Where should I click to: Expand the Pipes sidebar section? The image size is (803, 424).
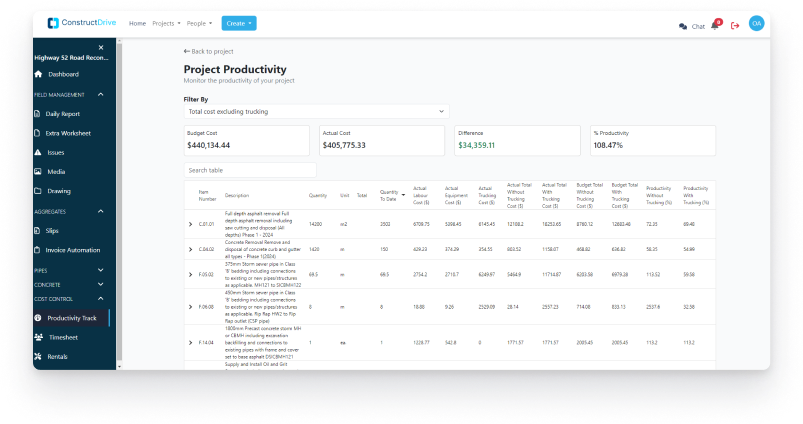pyautogui.click(x=101, y=270)
